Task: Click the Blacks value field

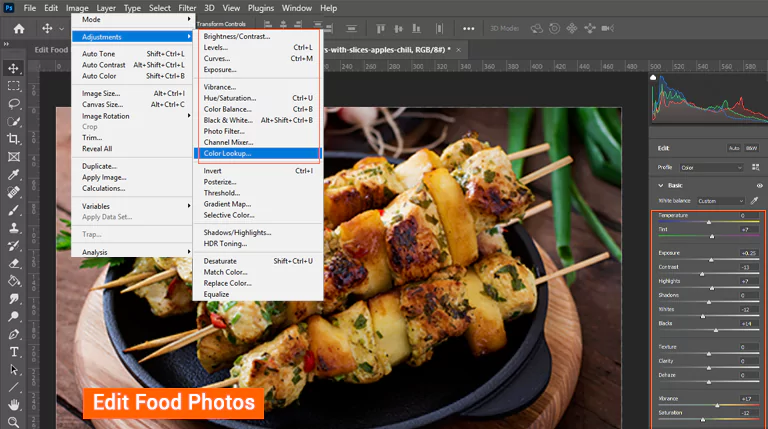Action: 748,324
